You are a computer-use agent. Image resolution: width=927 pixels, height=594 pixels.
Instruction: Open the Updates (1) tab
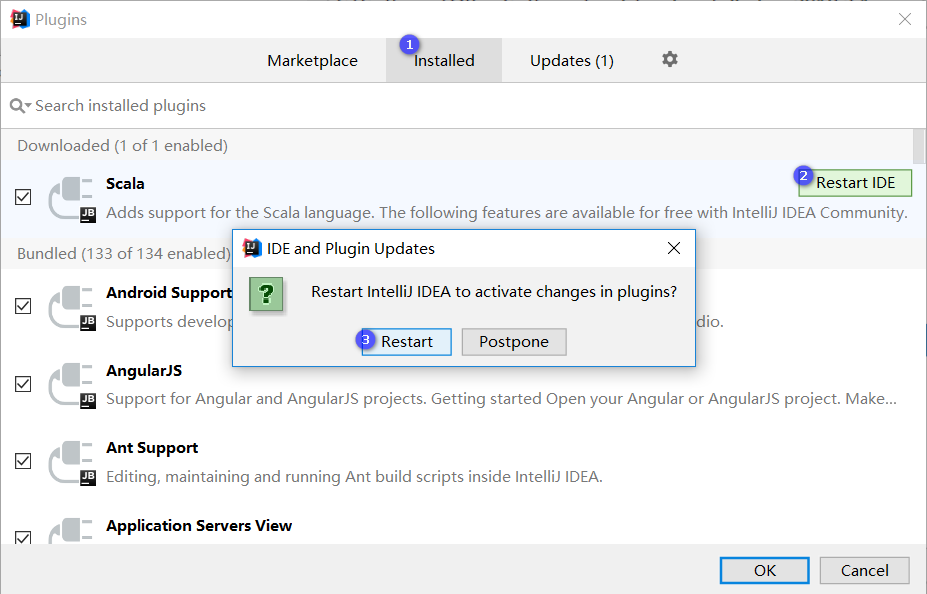coord(571,61)
